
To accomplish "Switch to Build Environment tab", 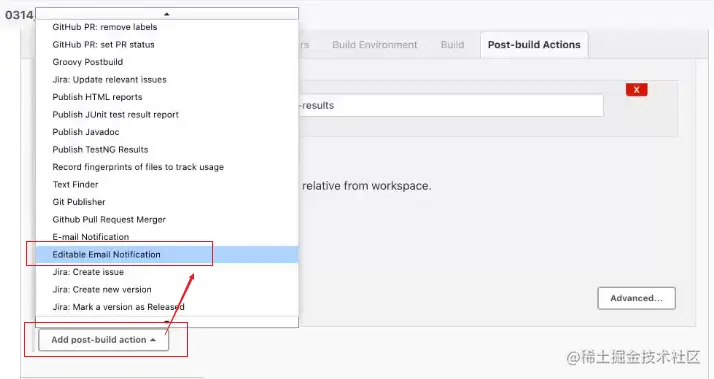I will pyautogui.click(x=375, y=45).
